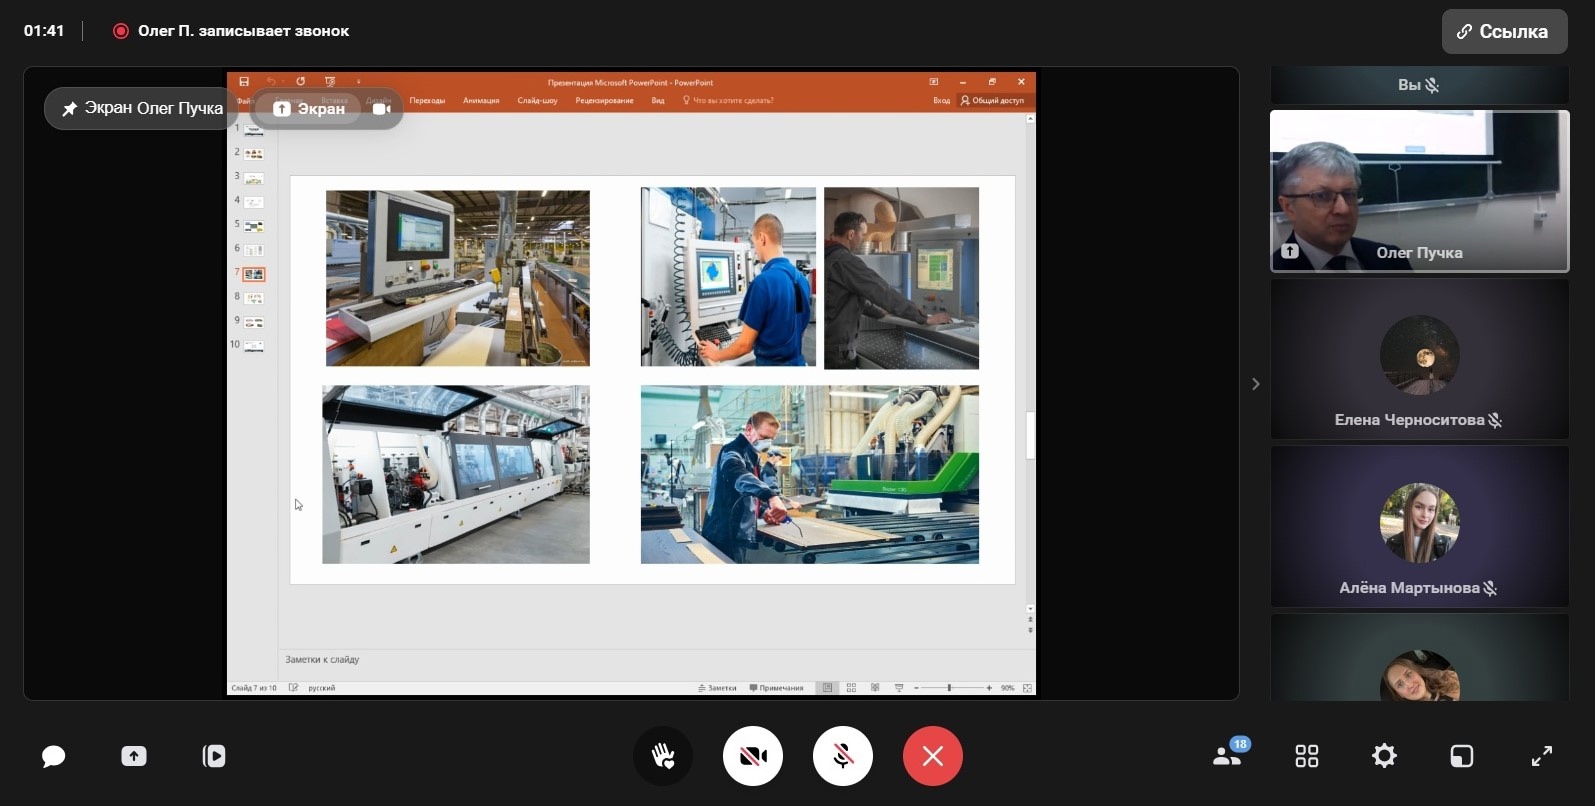The height and width of the screenshot is (806, 1595).
Task: Click the PowerPoint Redo icon
Action: pos(300,82)
